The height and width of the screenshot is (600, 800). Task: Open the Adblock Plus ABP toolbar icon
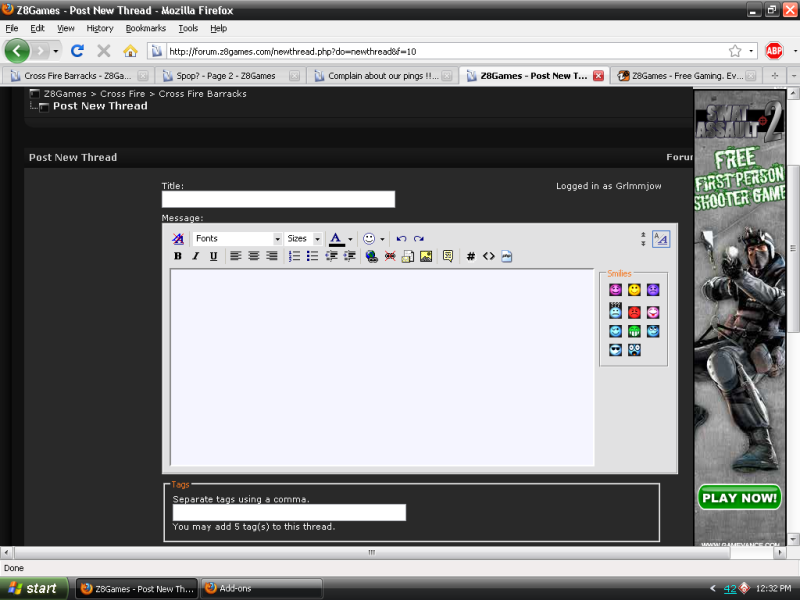774,50
